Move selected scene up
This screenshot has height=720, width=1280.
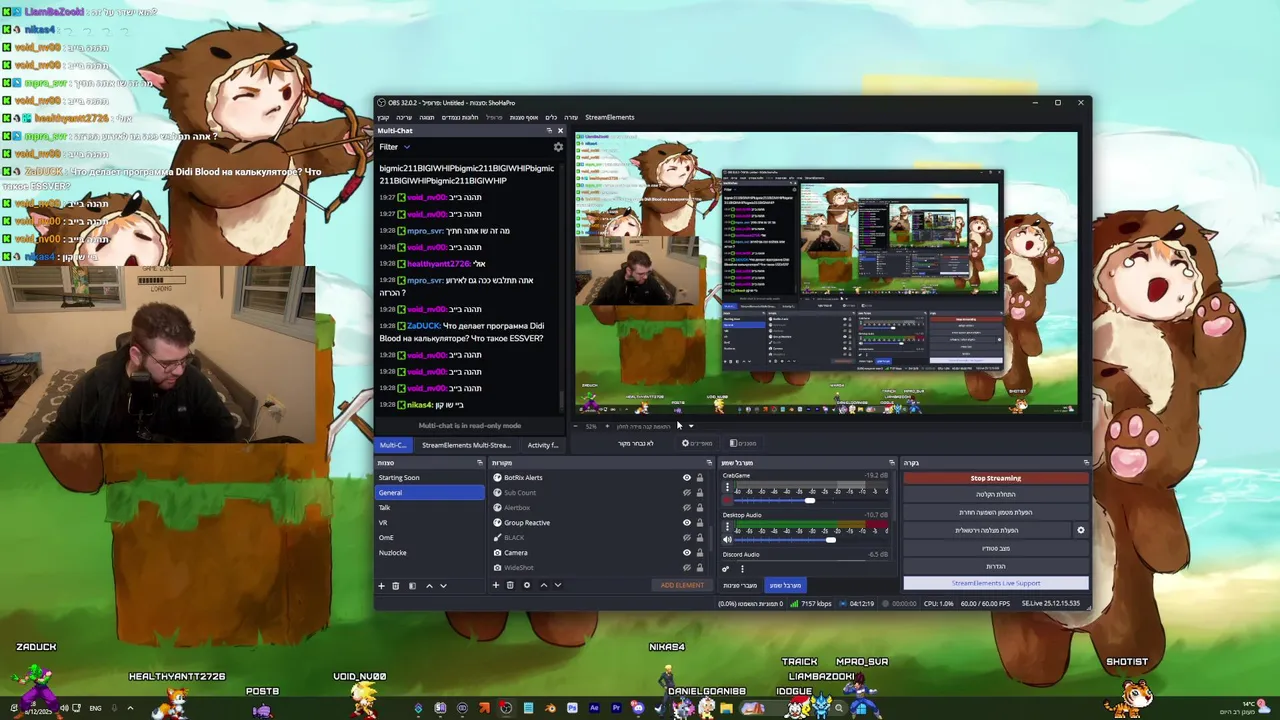429,586
